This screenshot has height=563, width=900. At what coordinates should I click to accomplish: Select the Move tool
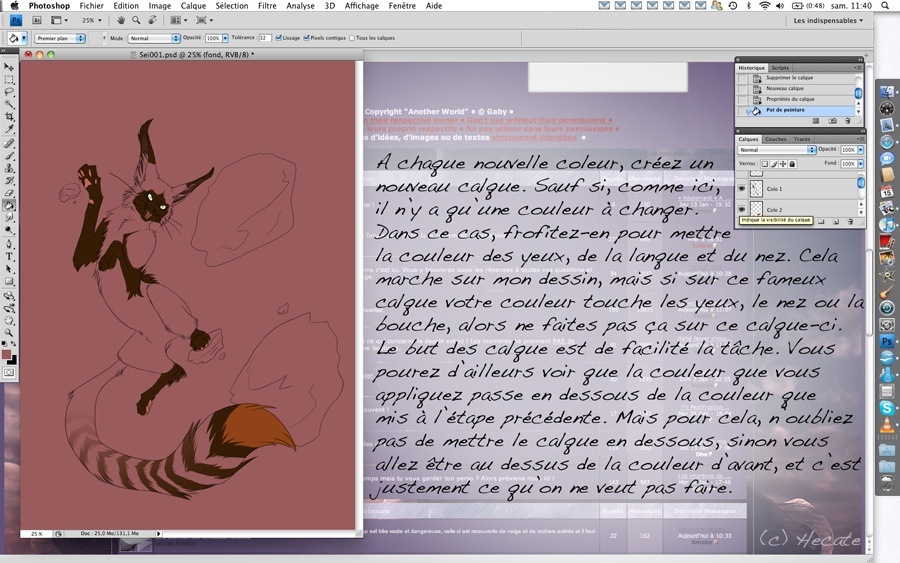(x=9, y=68)
